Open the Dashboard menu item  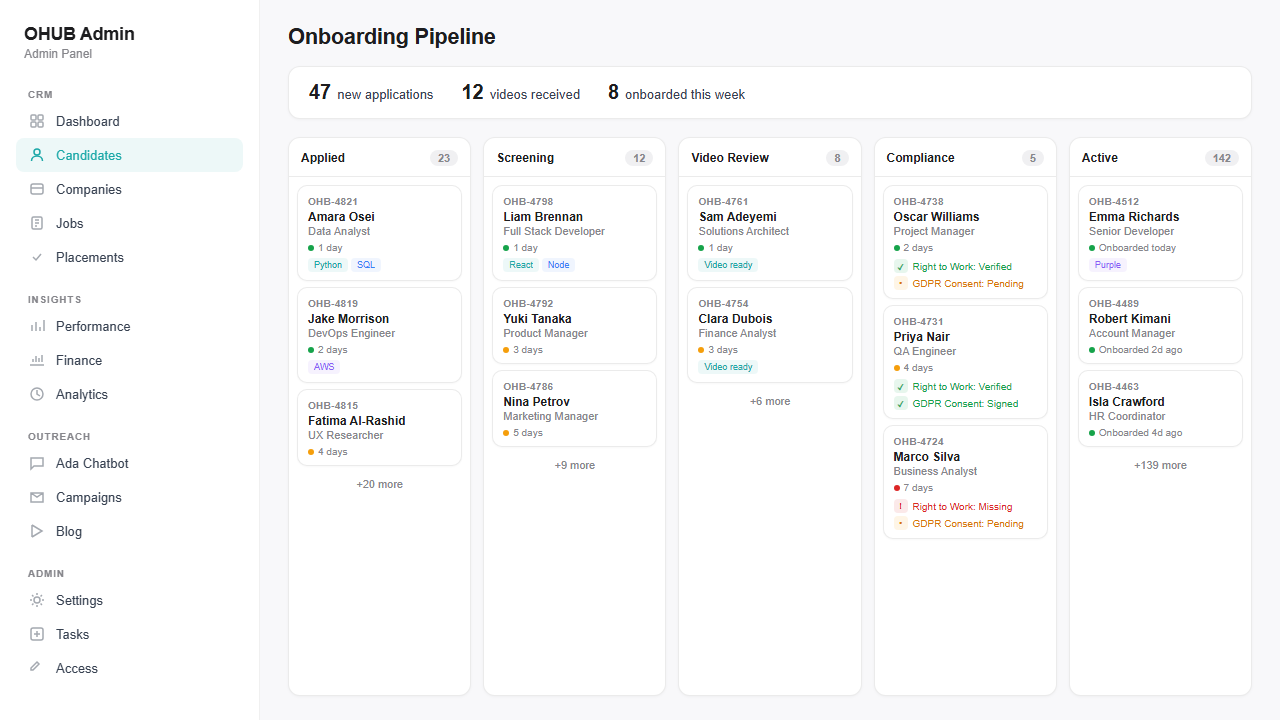129,121
